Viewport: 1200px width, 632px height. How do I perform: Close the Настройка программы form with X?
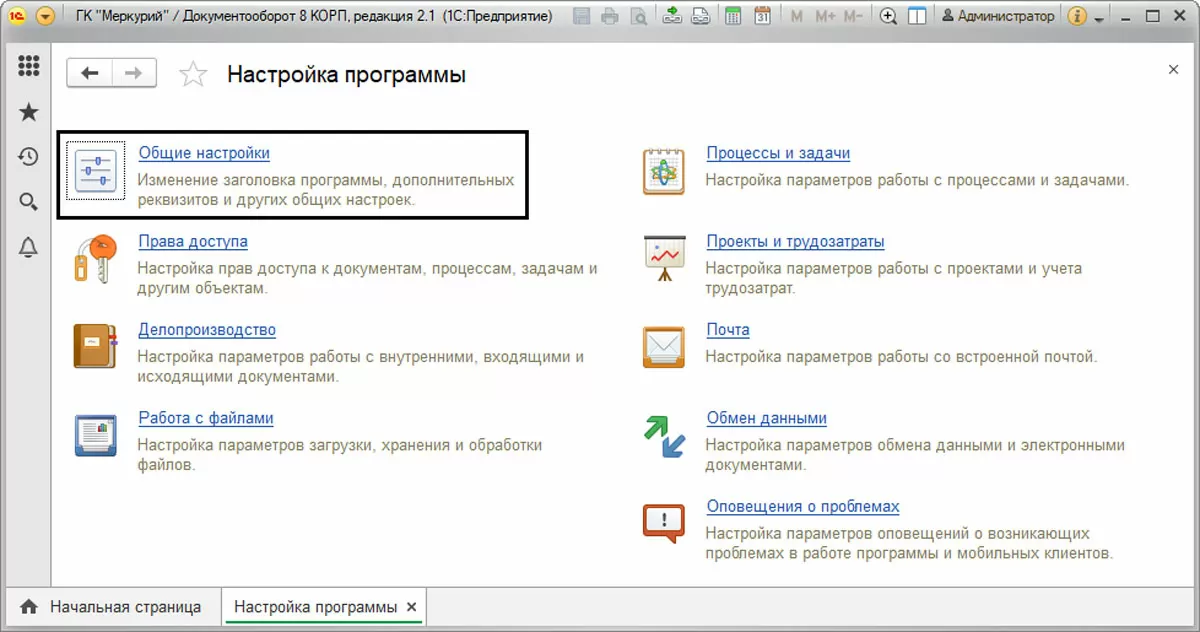coord(1173,69)
